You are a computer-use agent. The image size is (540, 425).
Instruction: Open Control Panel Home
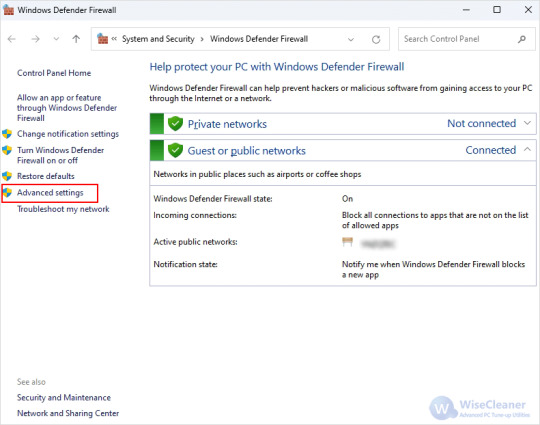54,73
